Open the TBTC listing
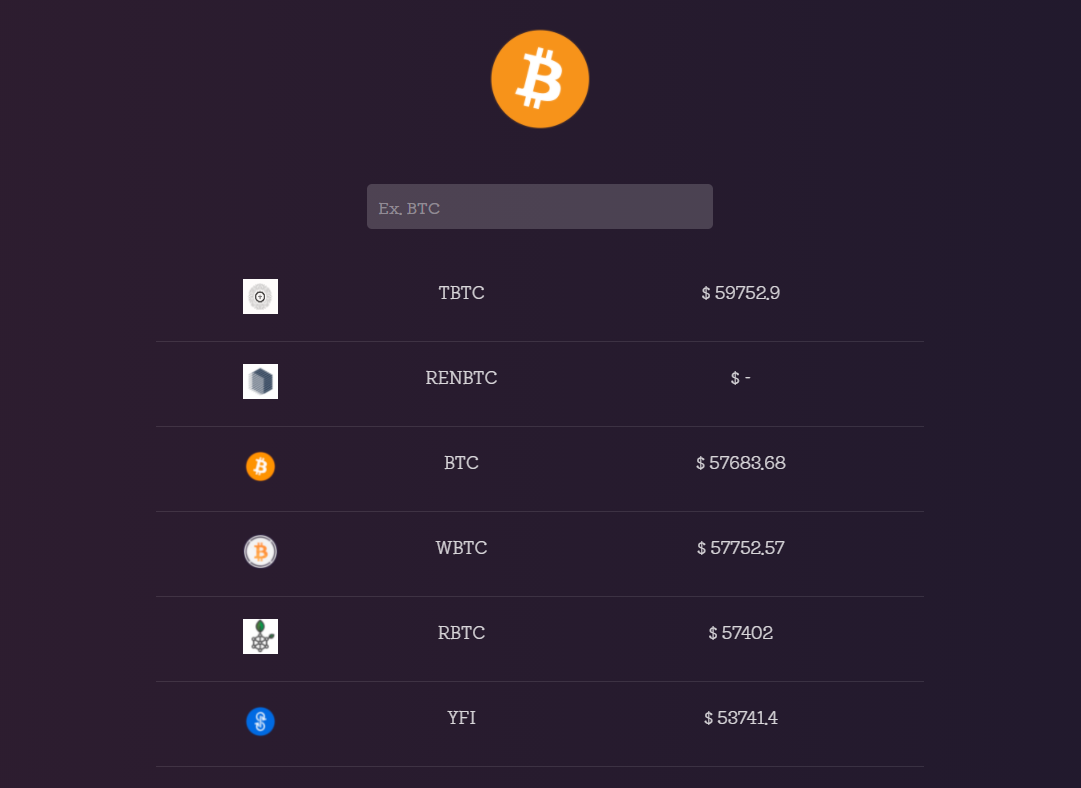This screenshot has height=788, width=1081. [461, 293]
